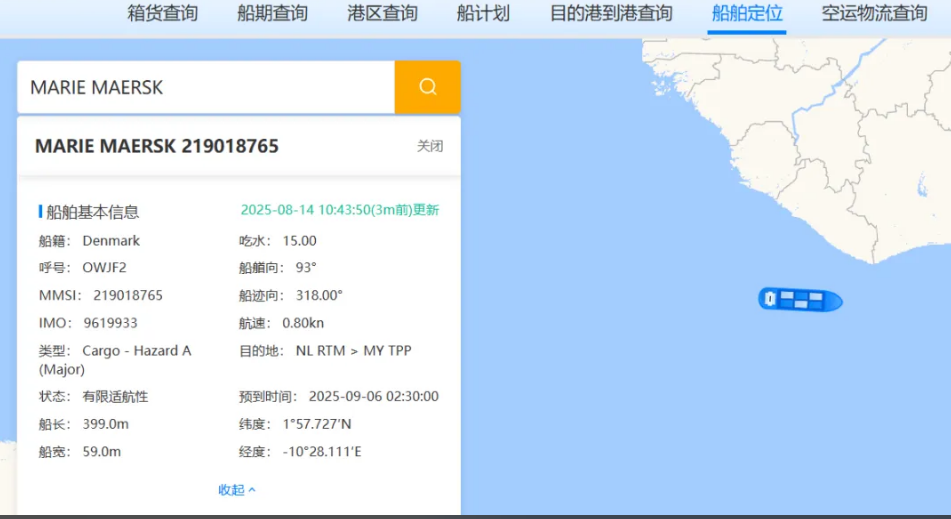Screen dimensions: 951x519
Task: Switch to the 港区查询 tab
Action: [382, 13]
